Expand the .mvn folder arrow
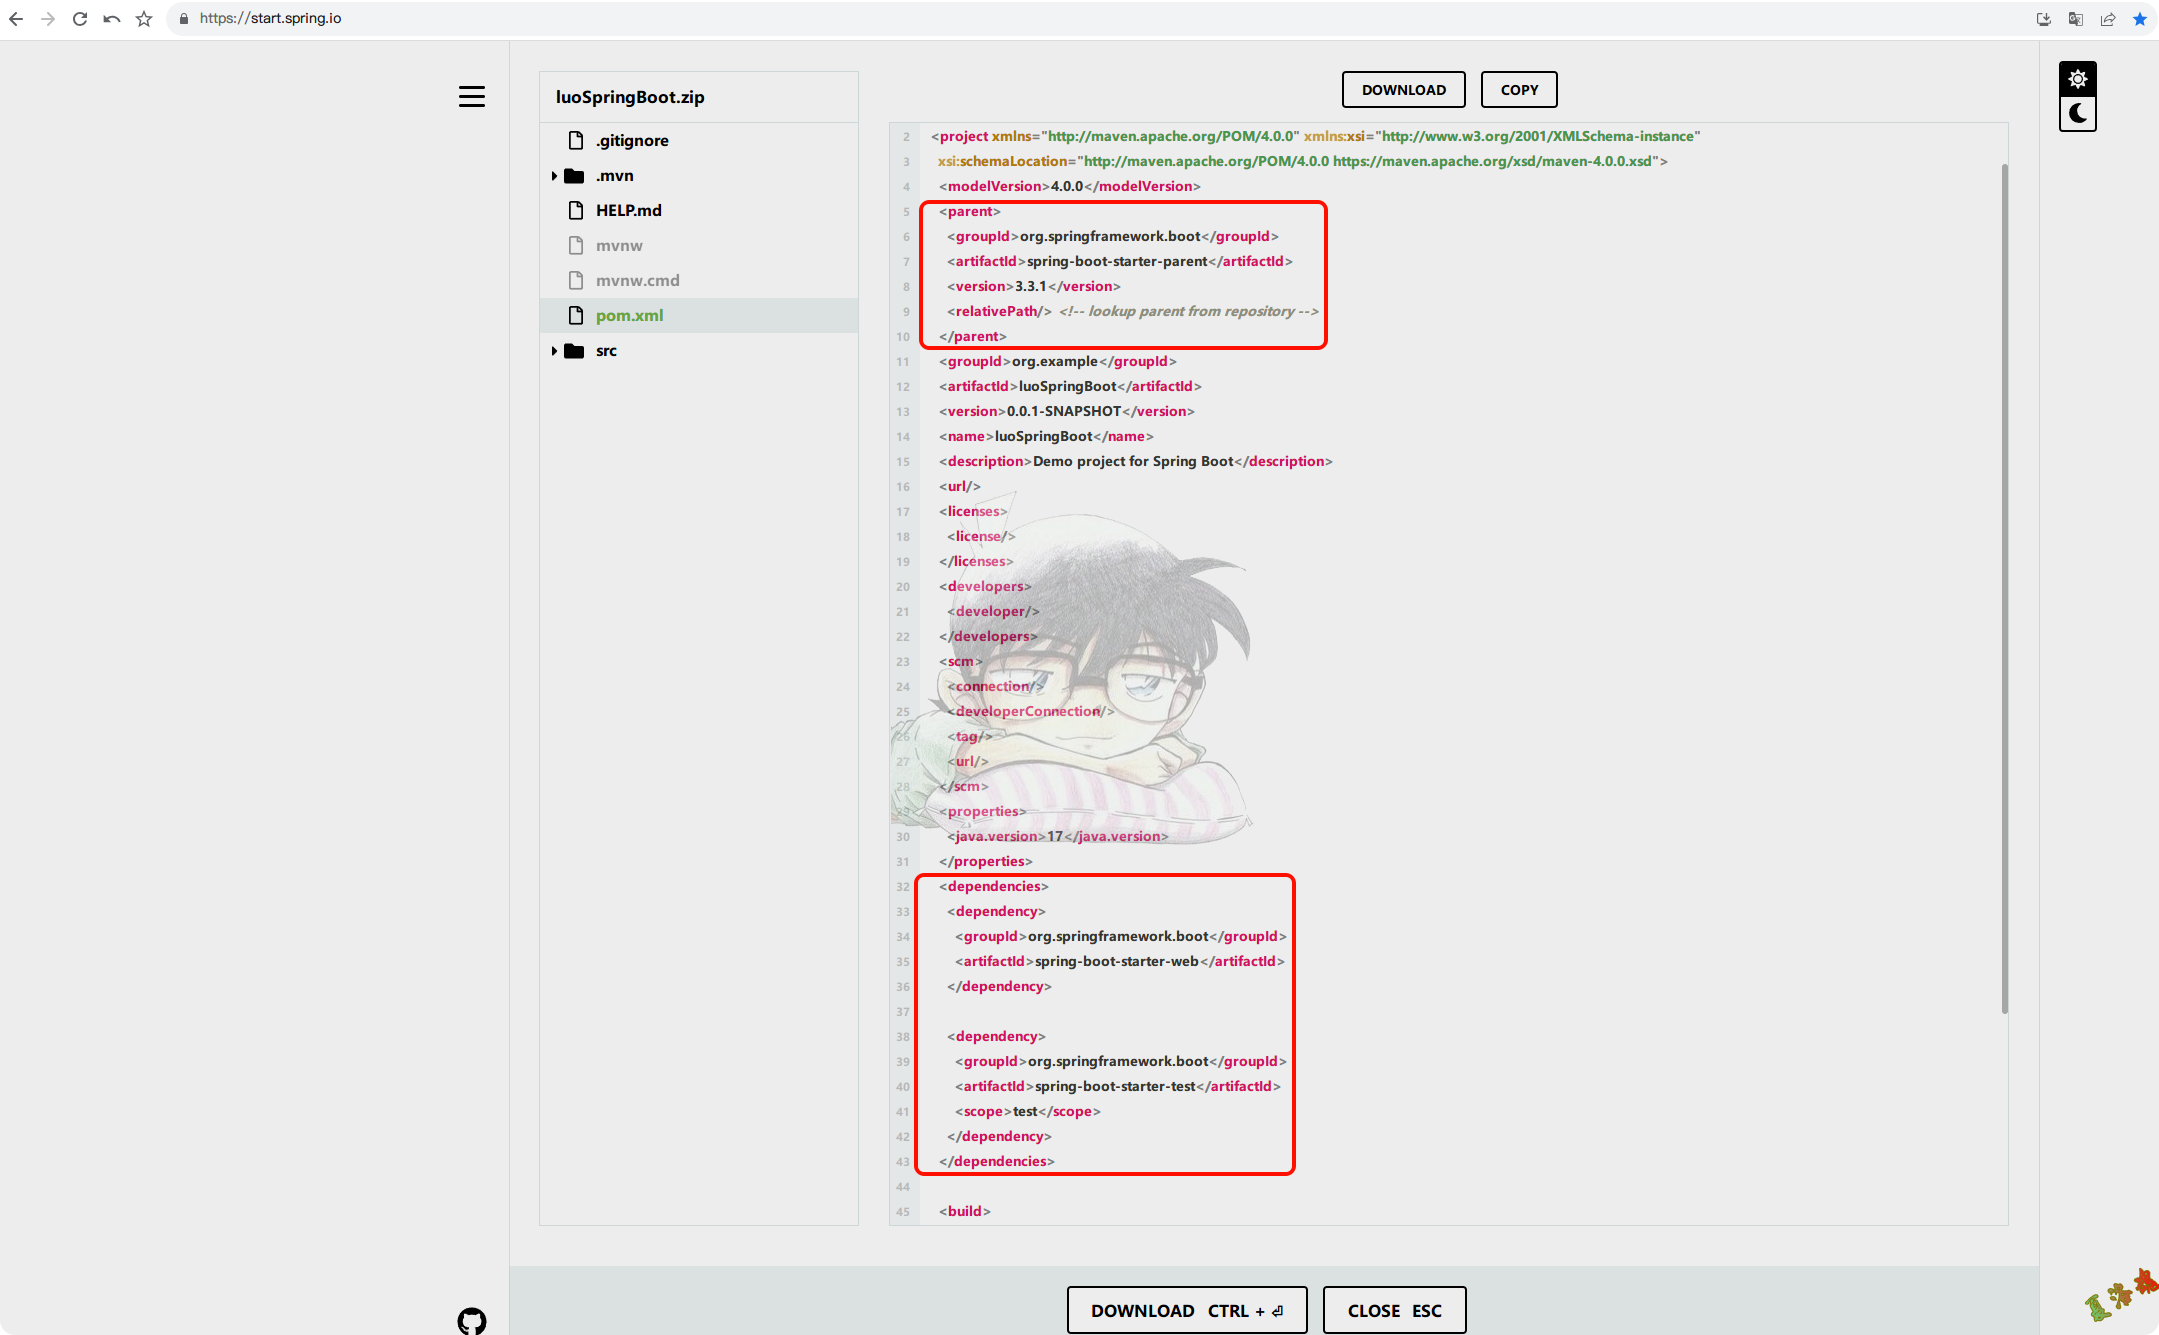This screenshot has height=1335, width=2159. point(554,176)
